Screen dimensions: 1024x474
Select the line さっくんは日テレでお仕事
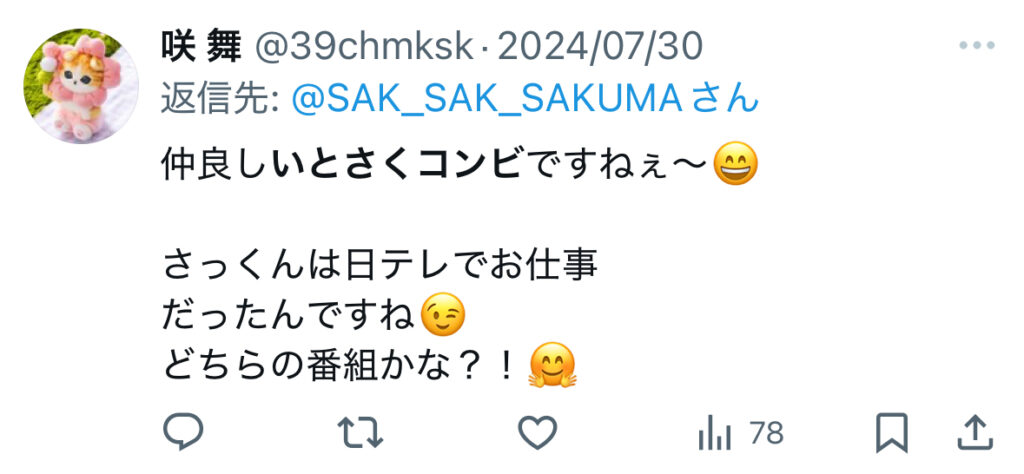pyautogui.click(x=380, y=266)
